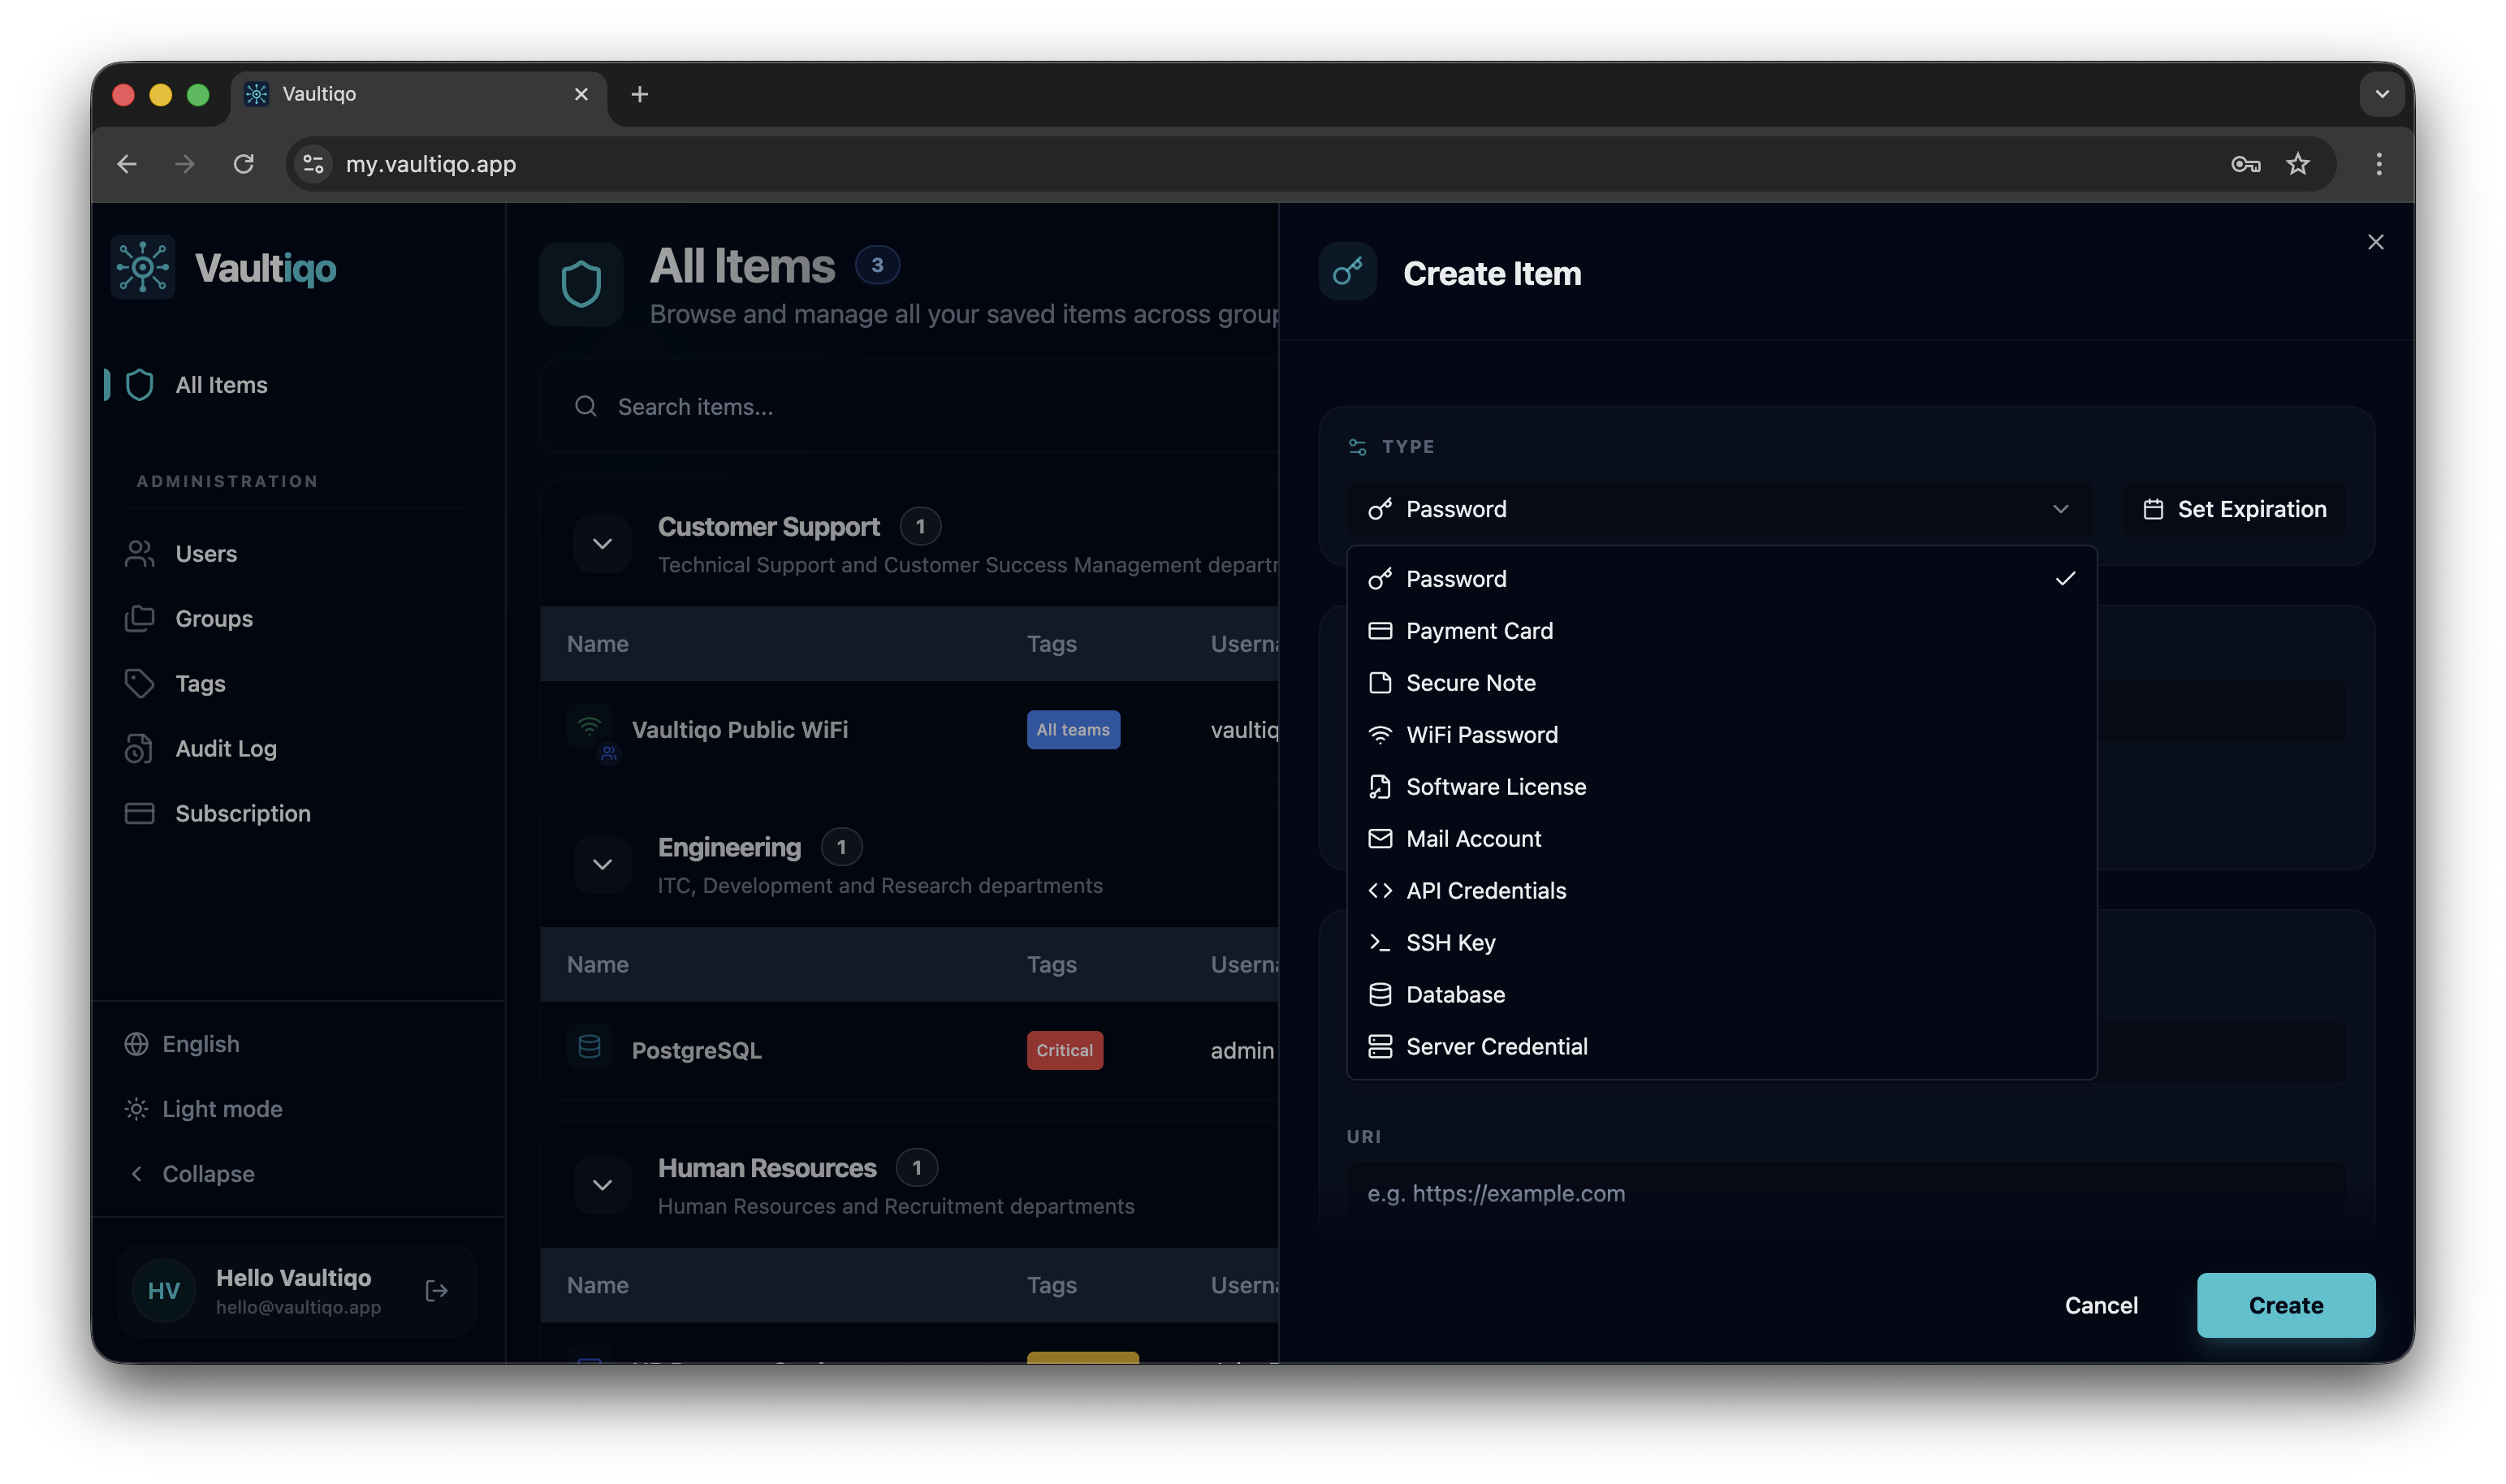This screenshot has width=2506, height=1484.
Task: Open the Subscription card icon
Action: pos(139,814)
